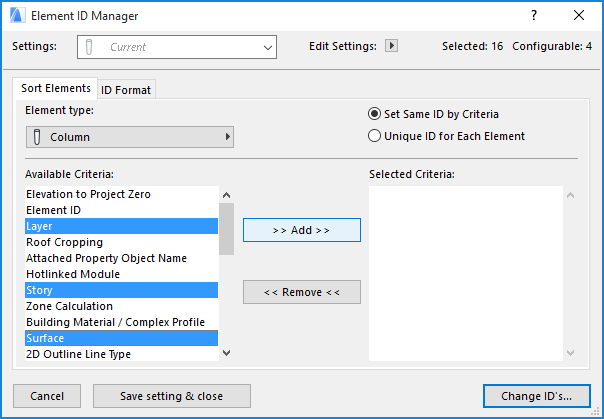The width and height of the screenshot is (604, 419).
Task: Open the Settings Current dropdown
Action: [176, 47]
